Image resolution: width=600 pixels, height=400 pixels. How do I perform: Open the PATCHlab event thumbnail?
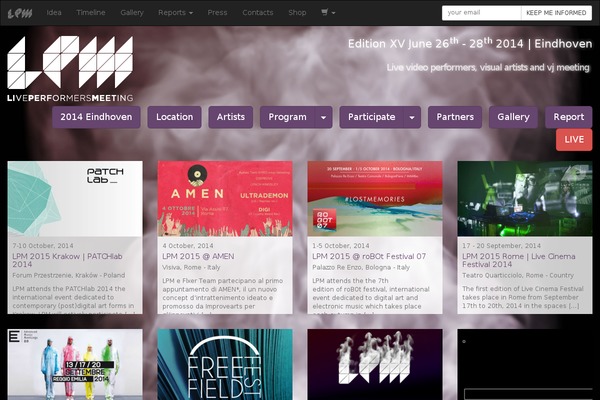(x=75, y=199)
